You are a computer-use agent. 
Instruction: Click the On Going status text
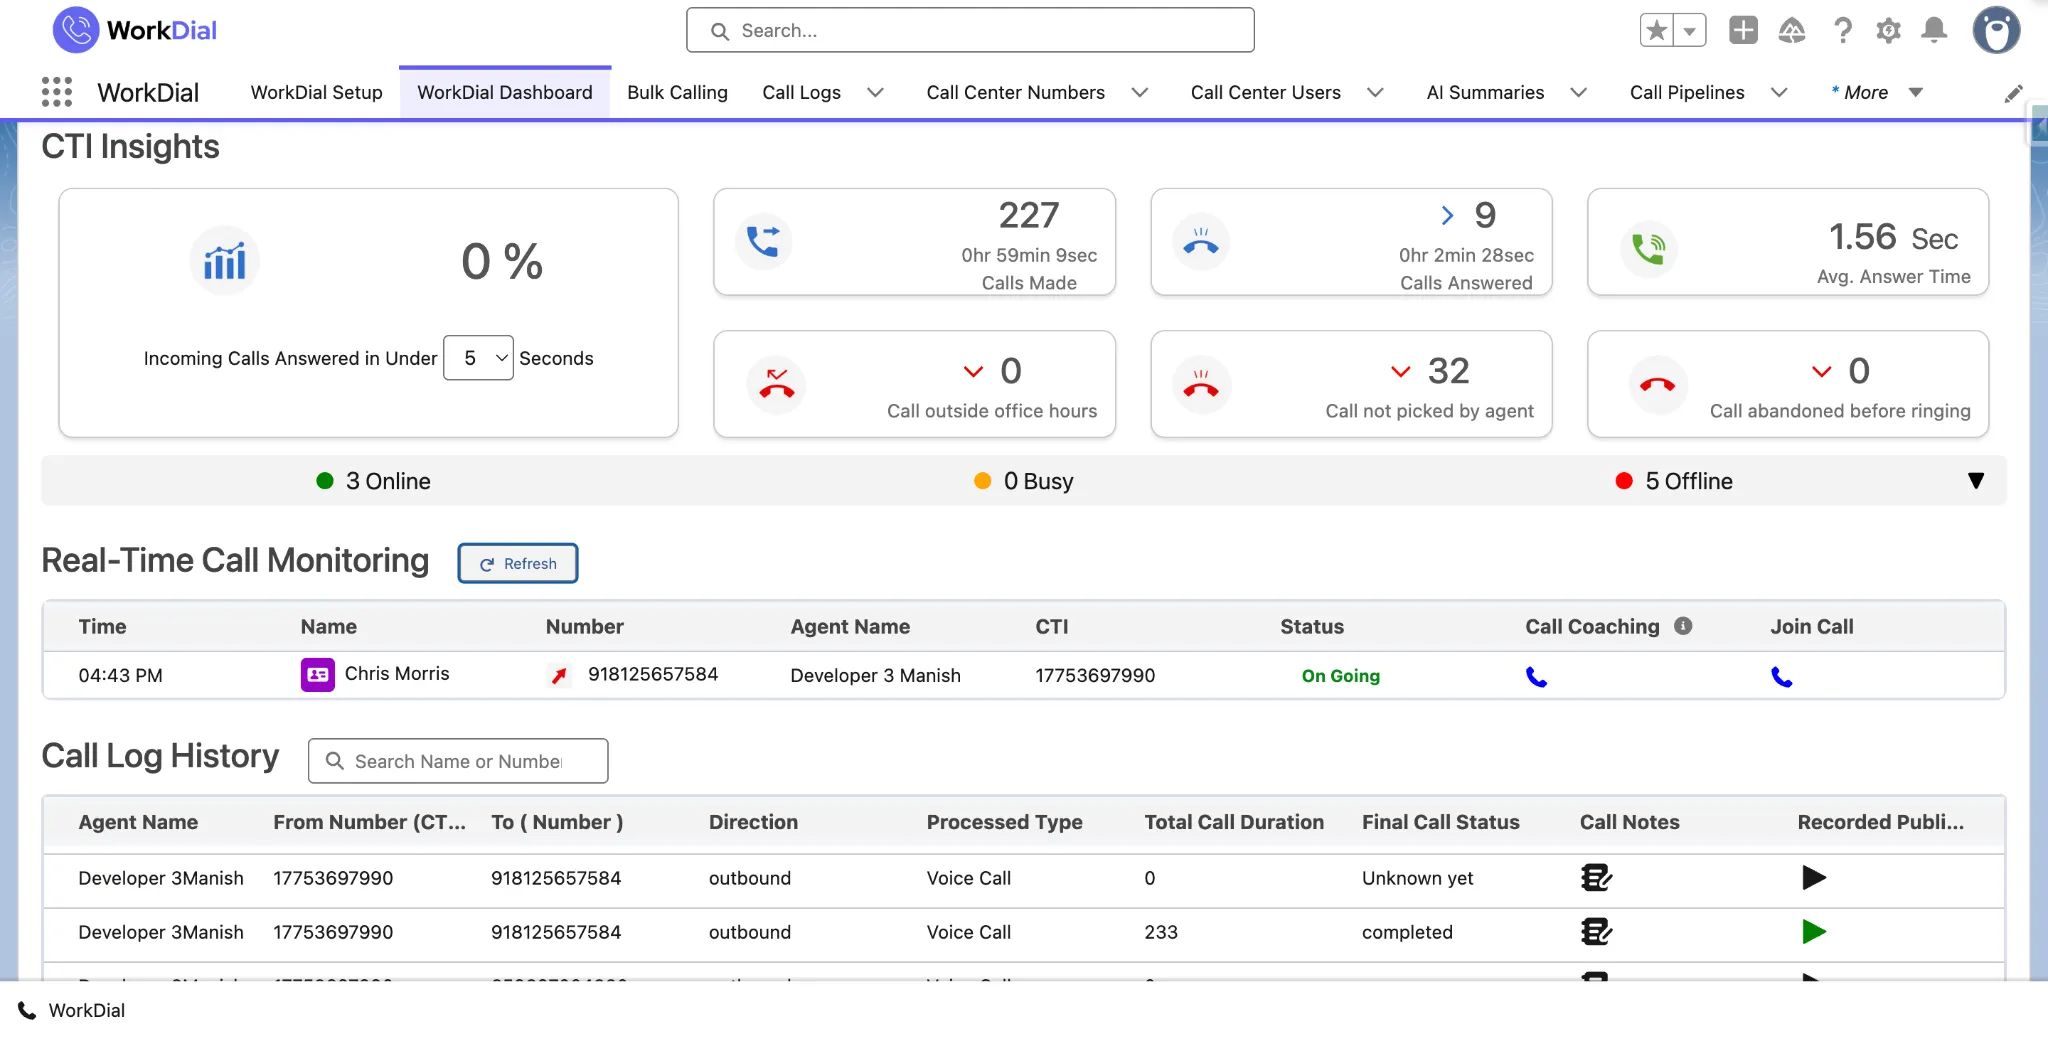pos(1340,676)
